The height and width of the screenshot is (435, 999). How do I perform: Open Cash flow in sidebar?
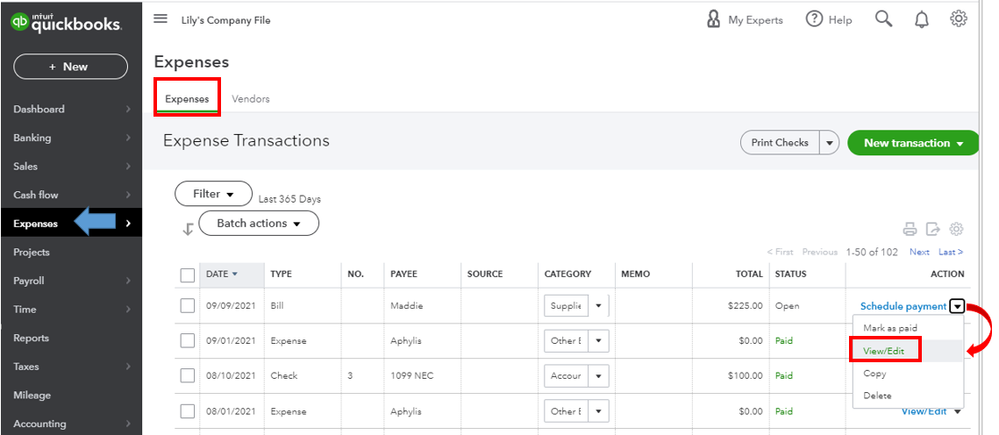[x=71, y=195]
